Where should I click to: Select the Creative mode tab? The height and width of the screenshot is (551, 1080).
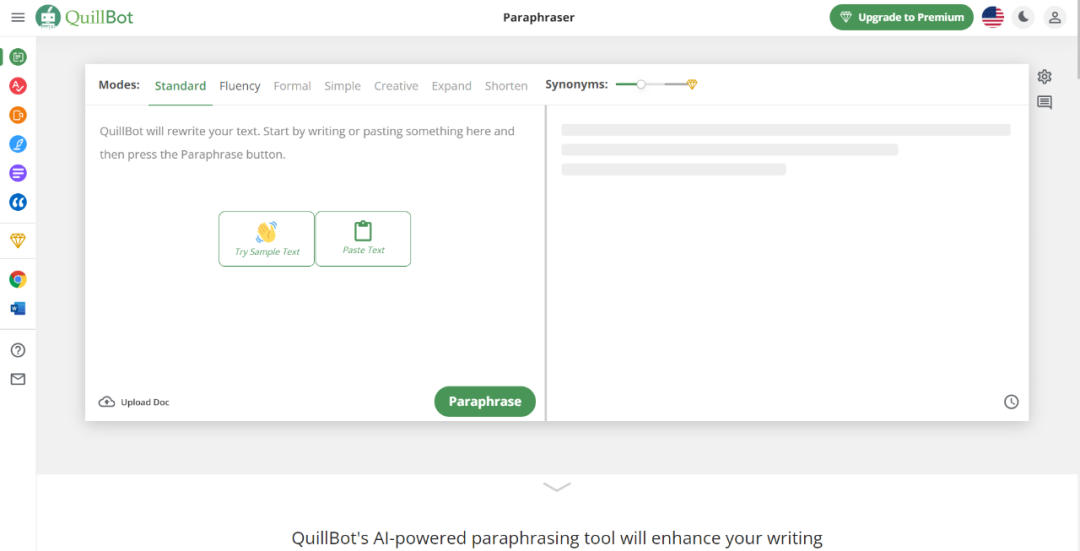click(396, 86)
